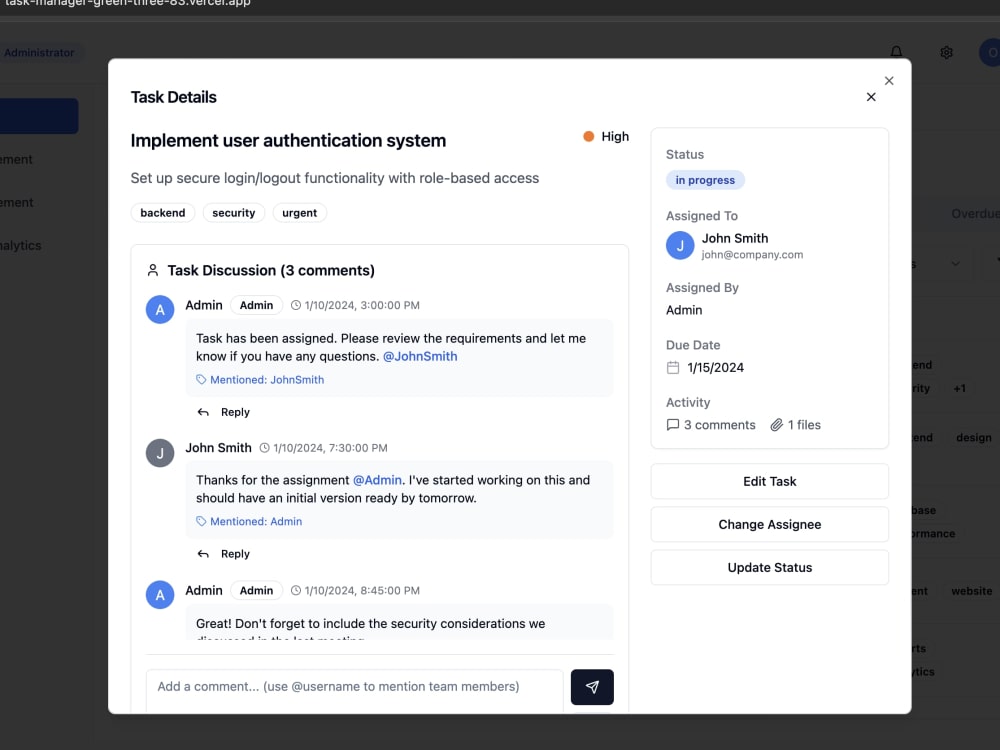The width and height of the screenshot is (1000, 750).
Task: Click Administrator badge in background header
Action: (x=39, y=52)
